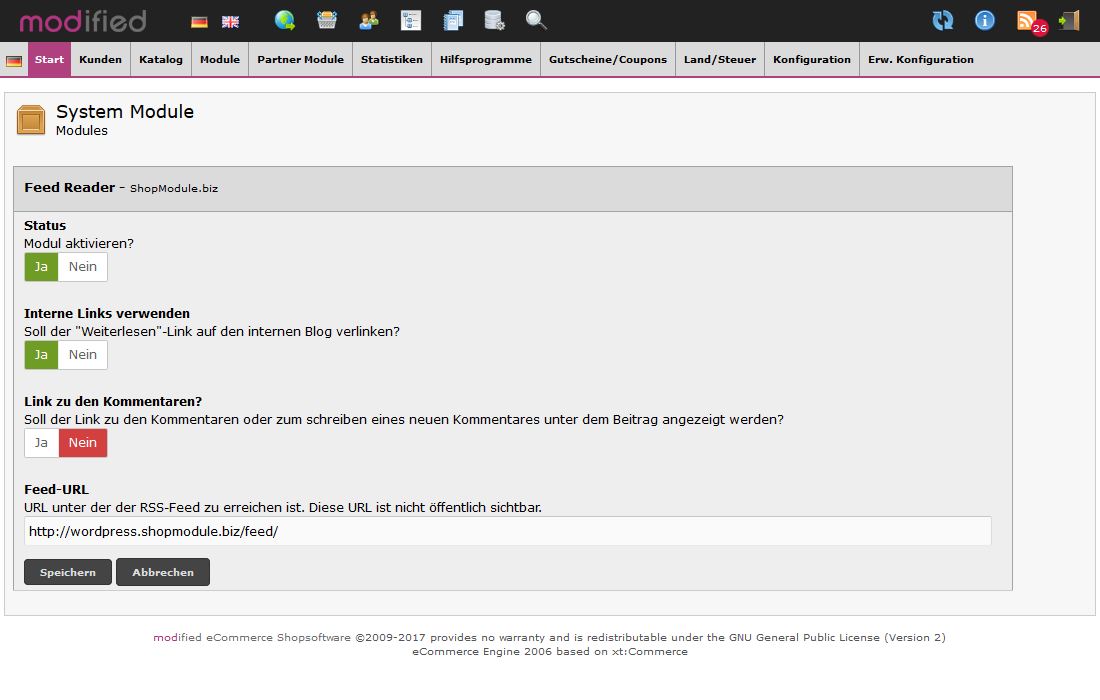The width and height of the screenshot is (1100, 700).
Task: Save settings with the Speichern button
Action: pos(67,571)
